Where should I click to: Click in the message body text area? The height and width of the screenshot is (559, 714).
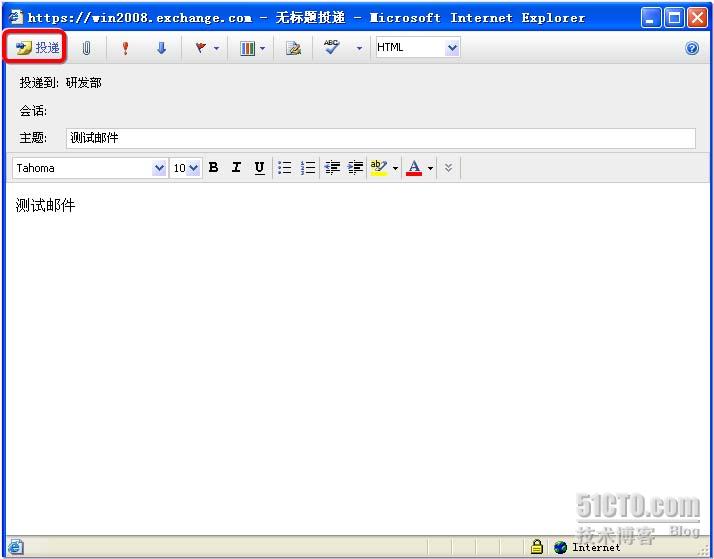pyautogui.click(x=357, y=358)
